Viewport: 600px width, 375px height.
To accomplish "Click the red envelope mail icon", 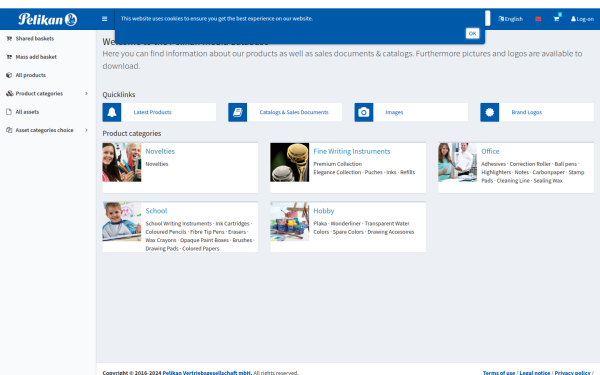I will tap(538, 19).
